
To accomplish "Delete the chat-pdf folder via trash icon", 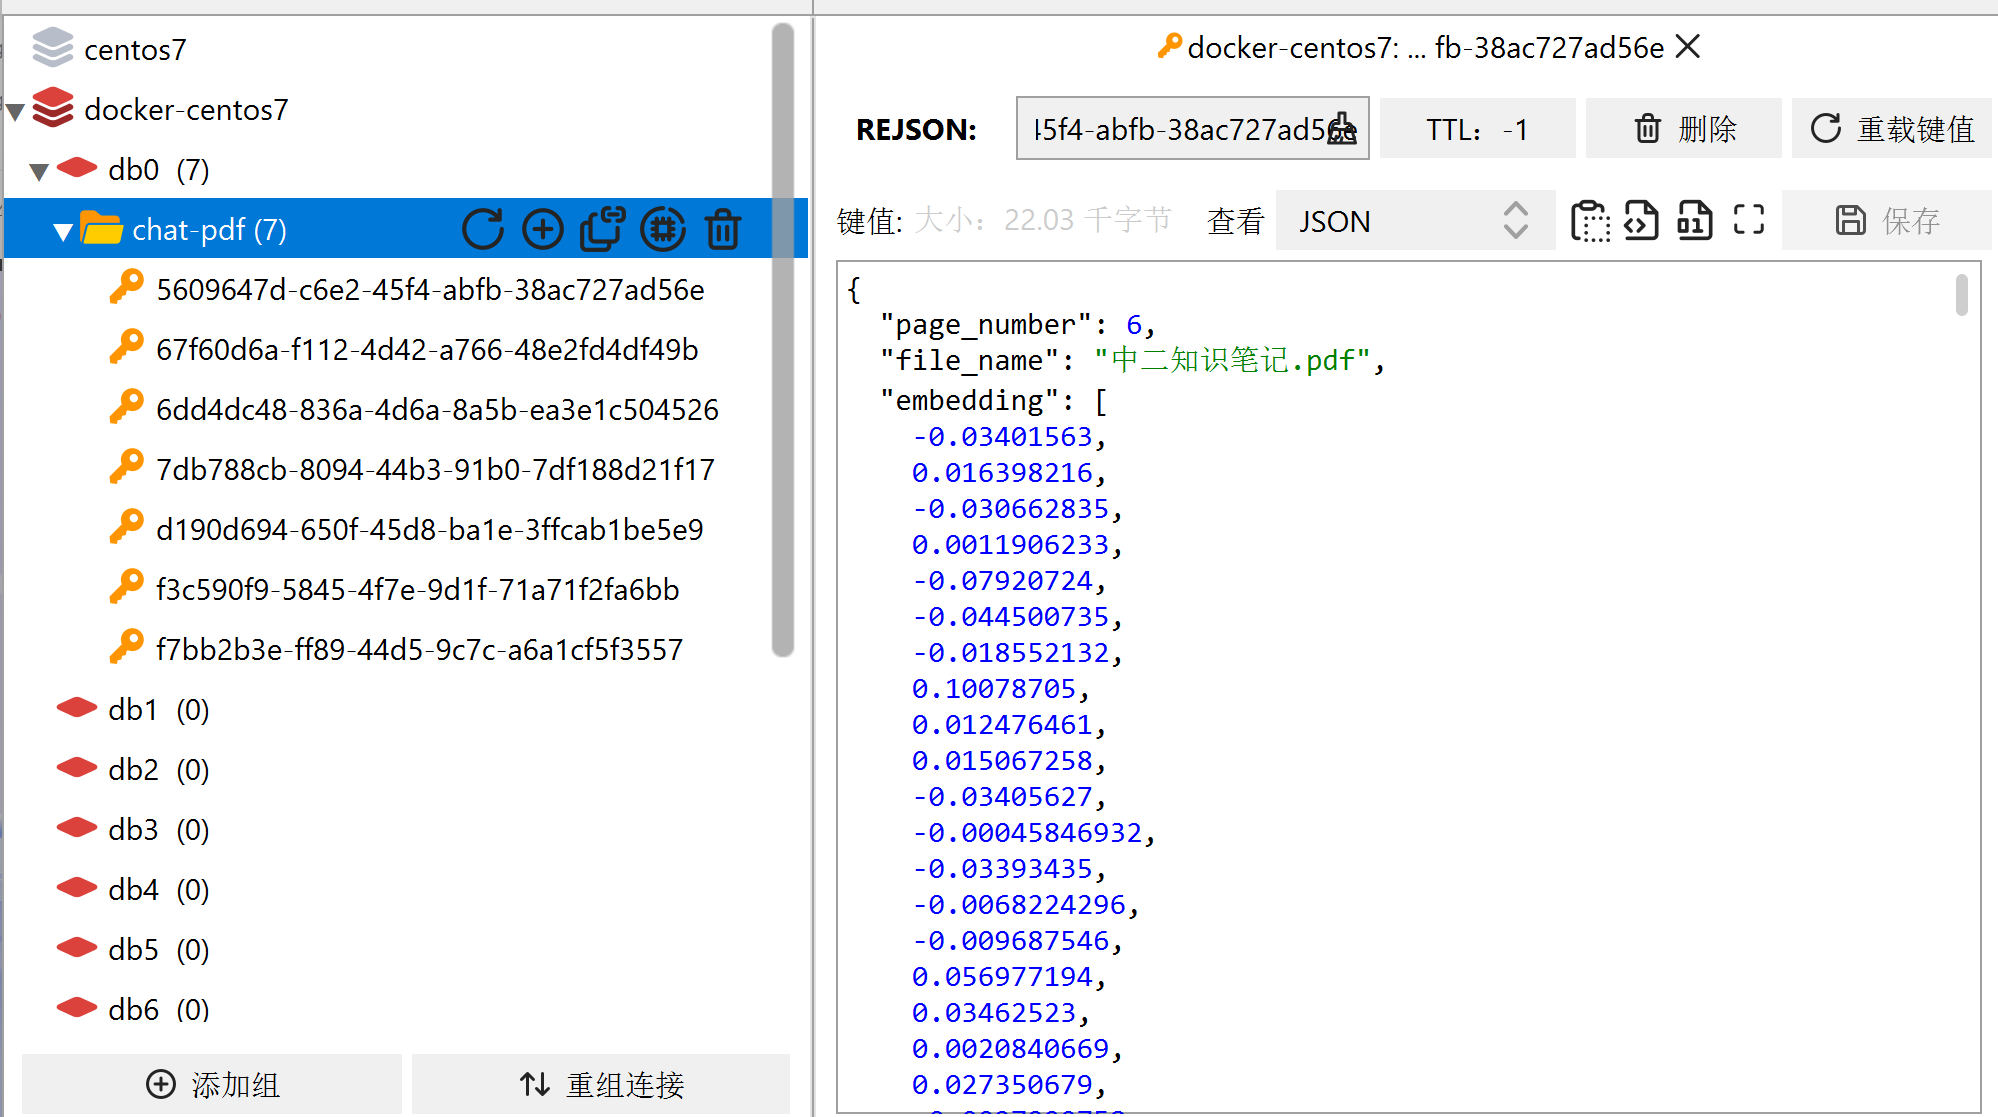I will coord(722,228).
